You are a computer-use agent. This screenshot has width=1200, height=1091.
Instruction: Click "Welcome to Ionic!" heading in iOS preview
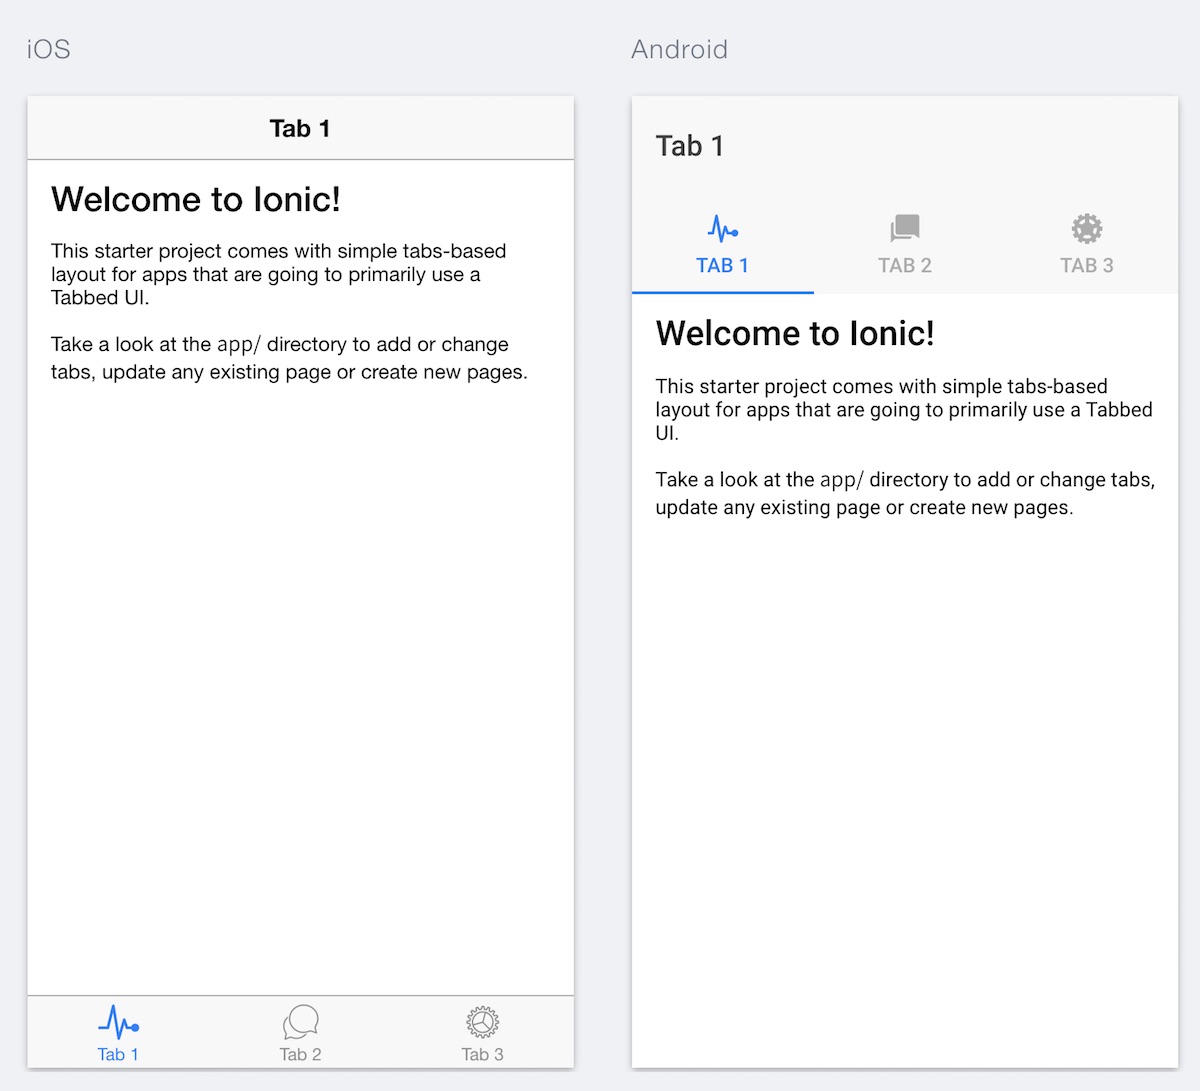point(196,199)
